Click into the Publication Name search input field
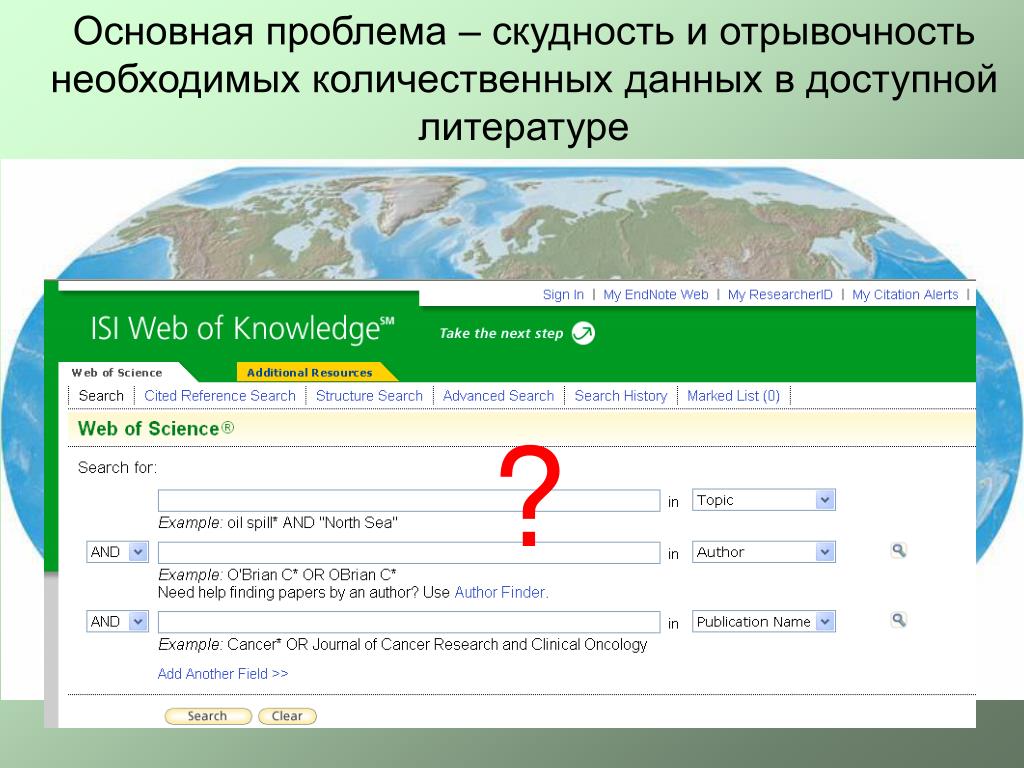 (x=409, y=622)
